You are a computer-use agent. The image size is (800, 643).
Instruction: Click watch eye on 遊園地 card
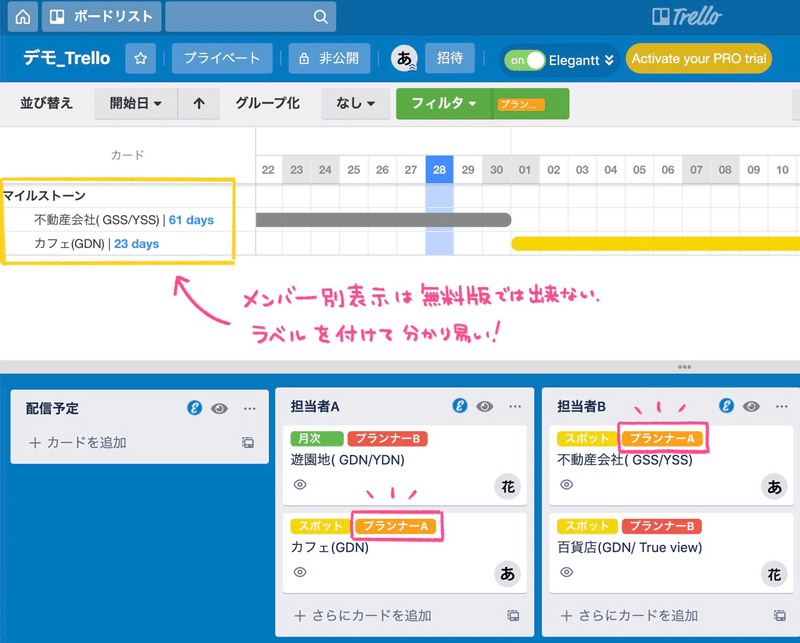(300, 484)
